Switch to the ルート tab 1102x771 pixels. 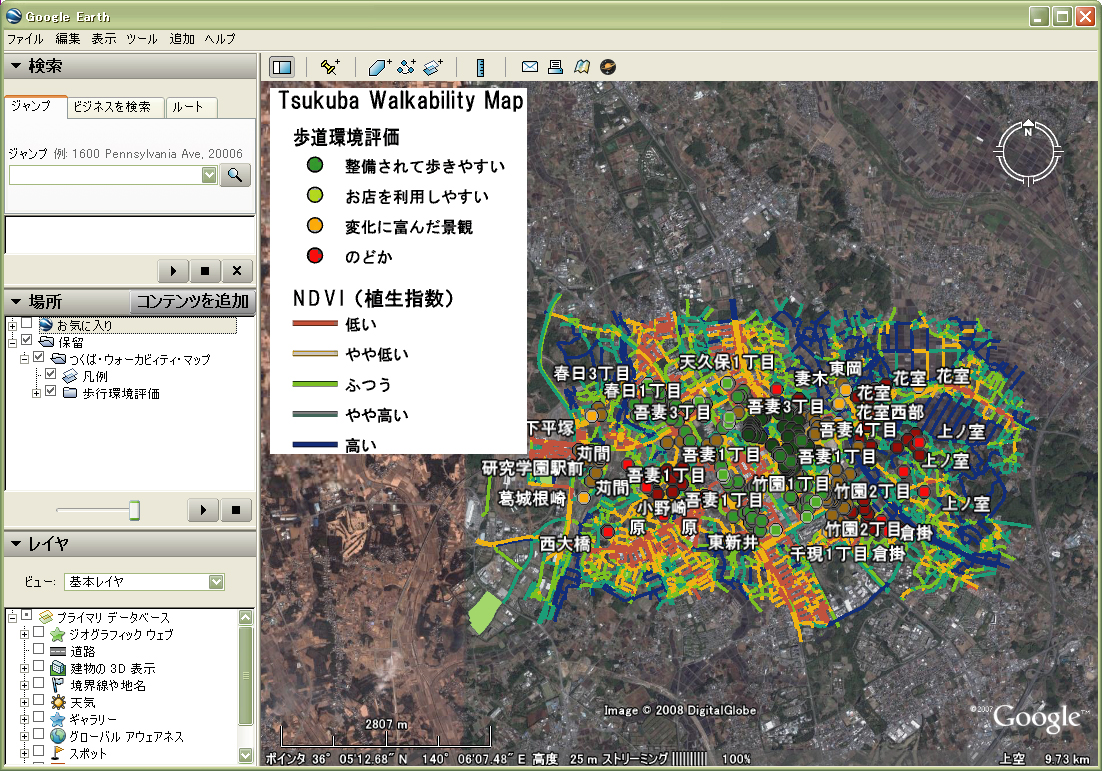click(x=187, y=107)
